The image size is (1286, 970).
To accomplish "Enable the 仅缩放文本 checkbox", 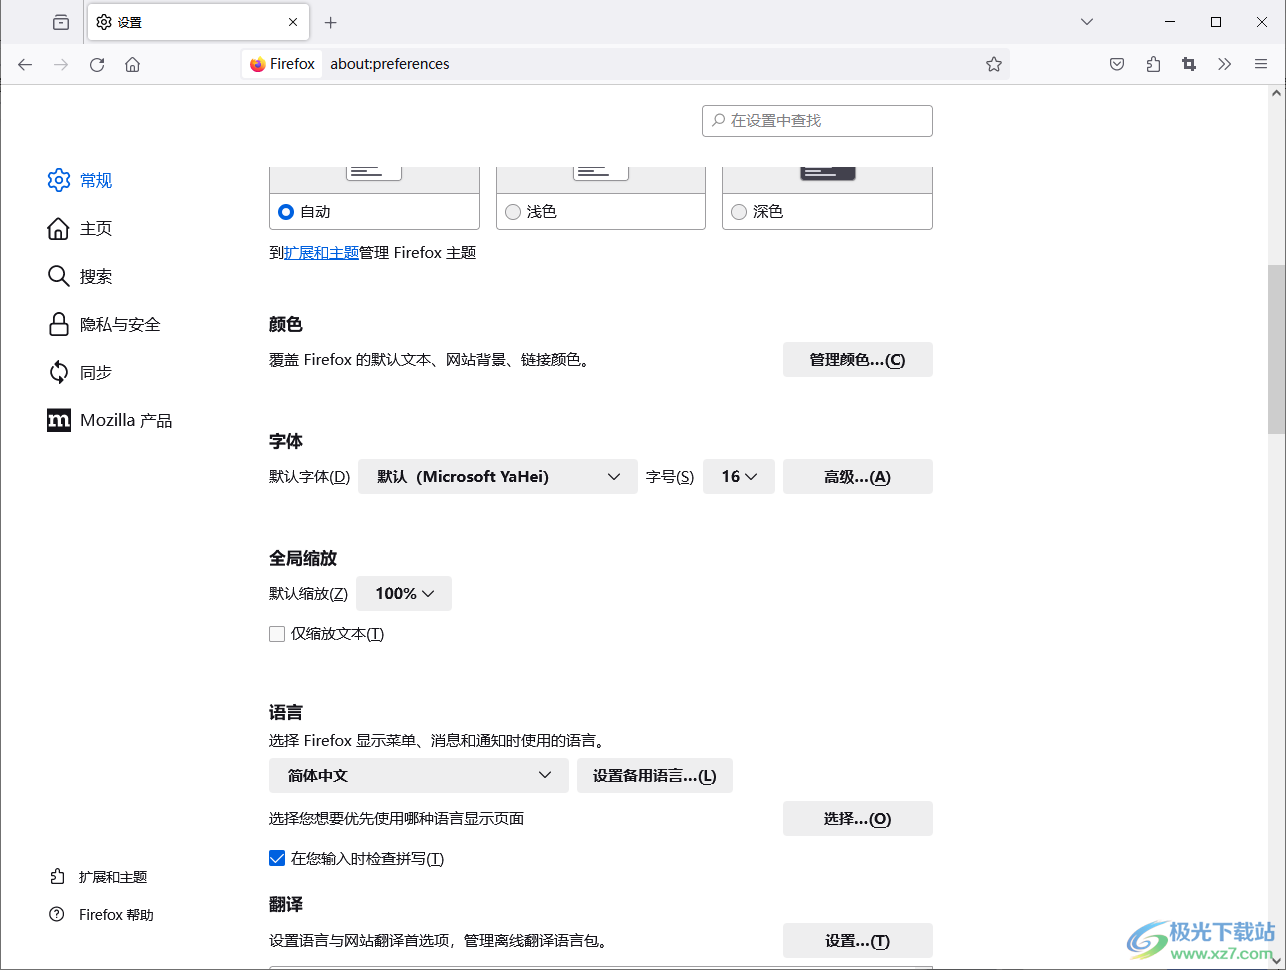I will click(277, 634).
